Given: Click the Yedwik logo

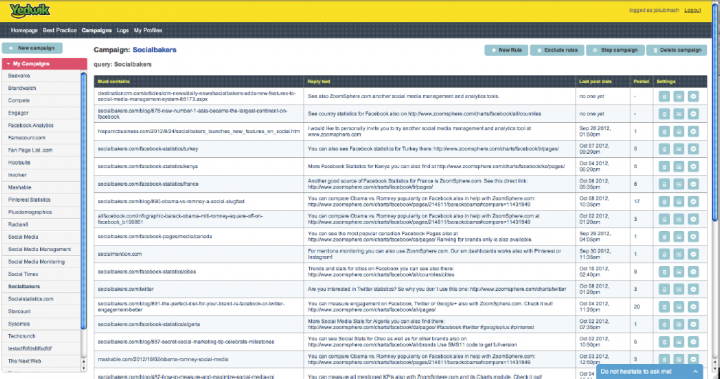Looking at the screenshot, I should coord(29,11).
